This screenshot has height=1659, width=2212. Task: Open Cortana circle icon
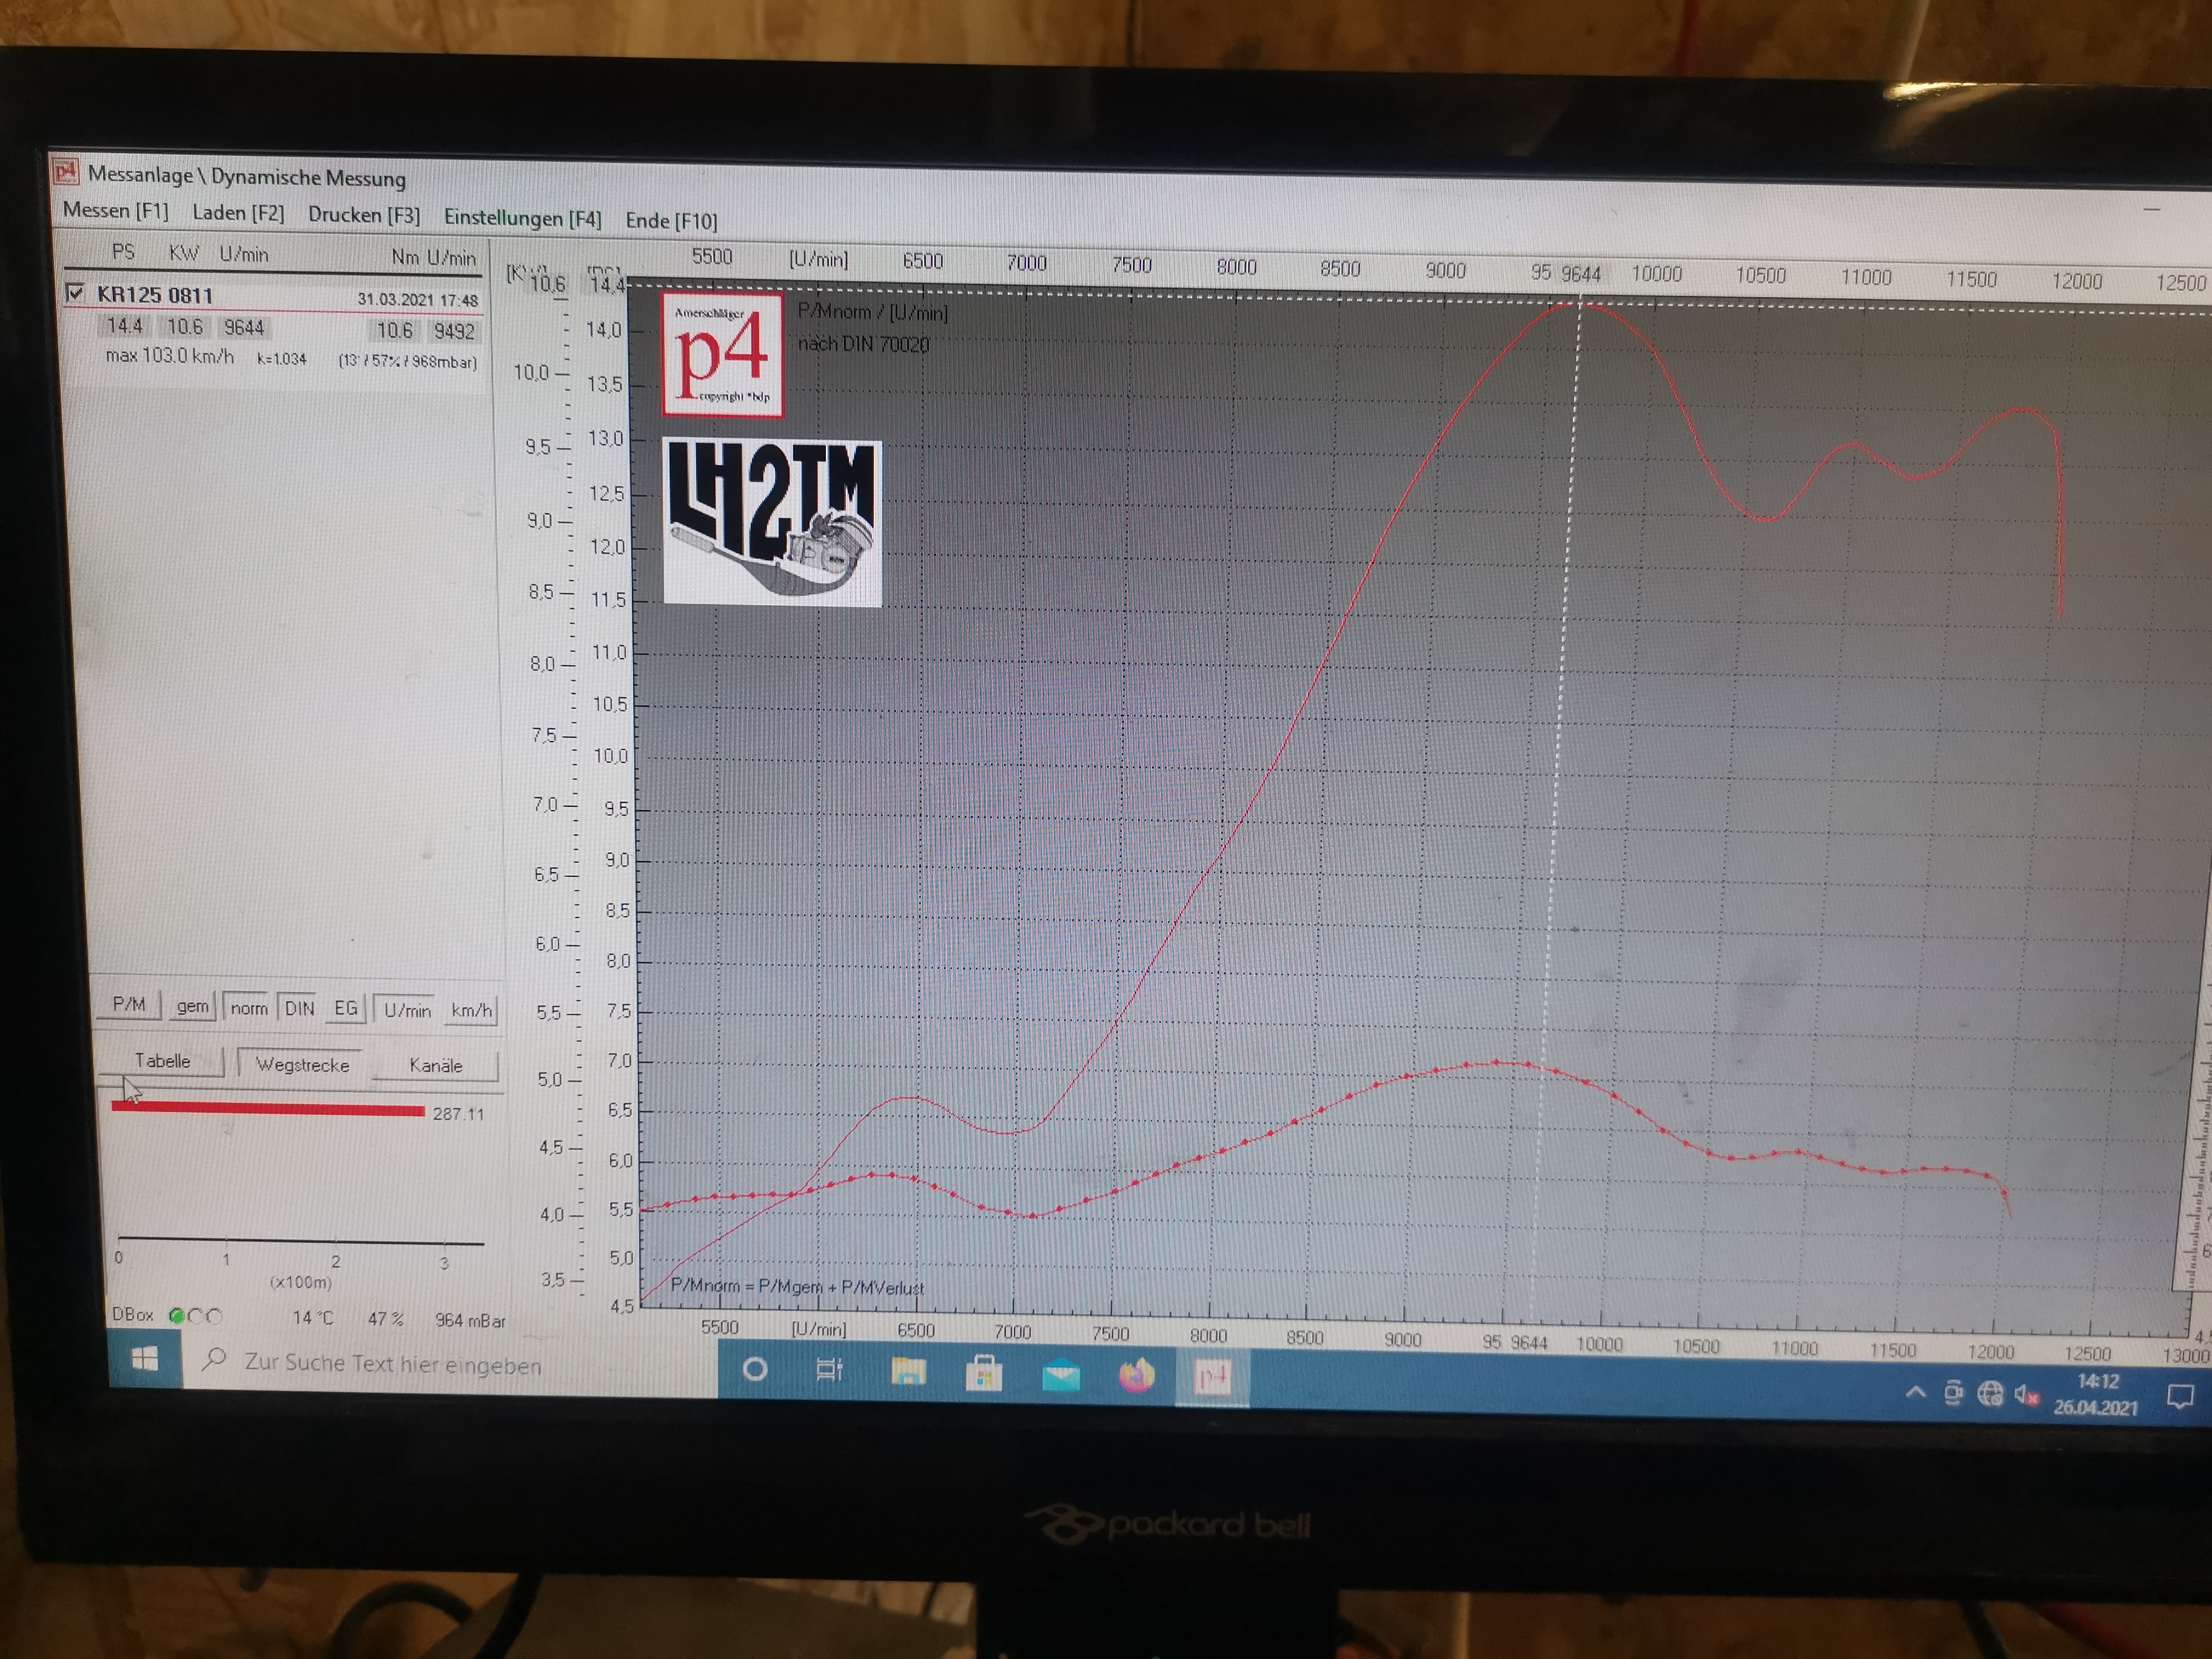(x=755, y=1369)
